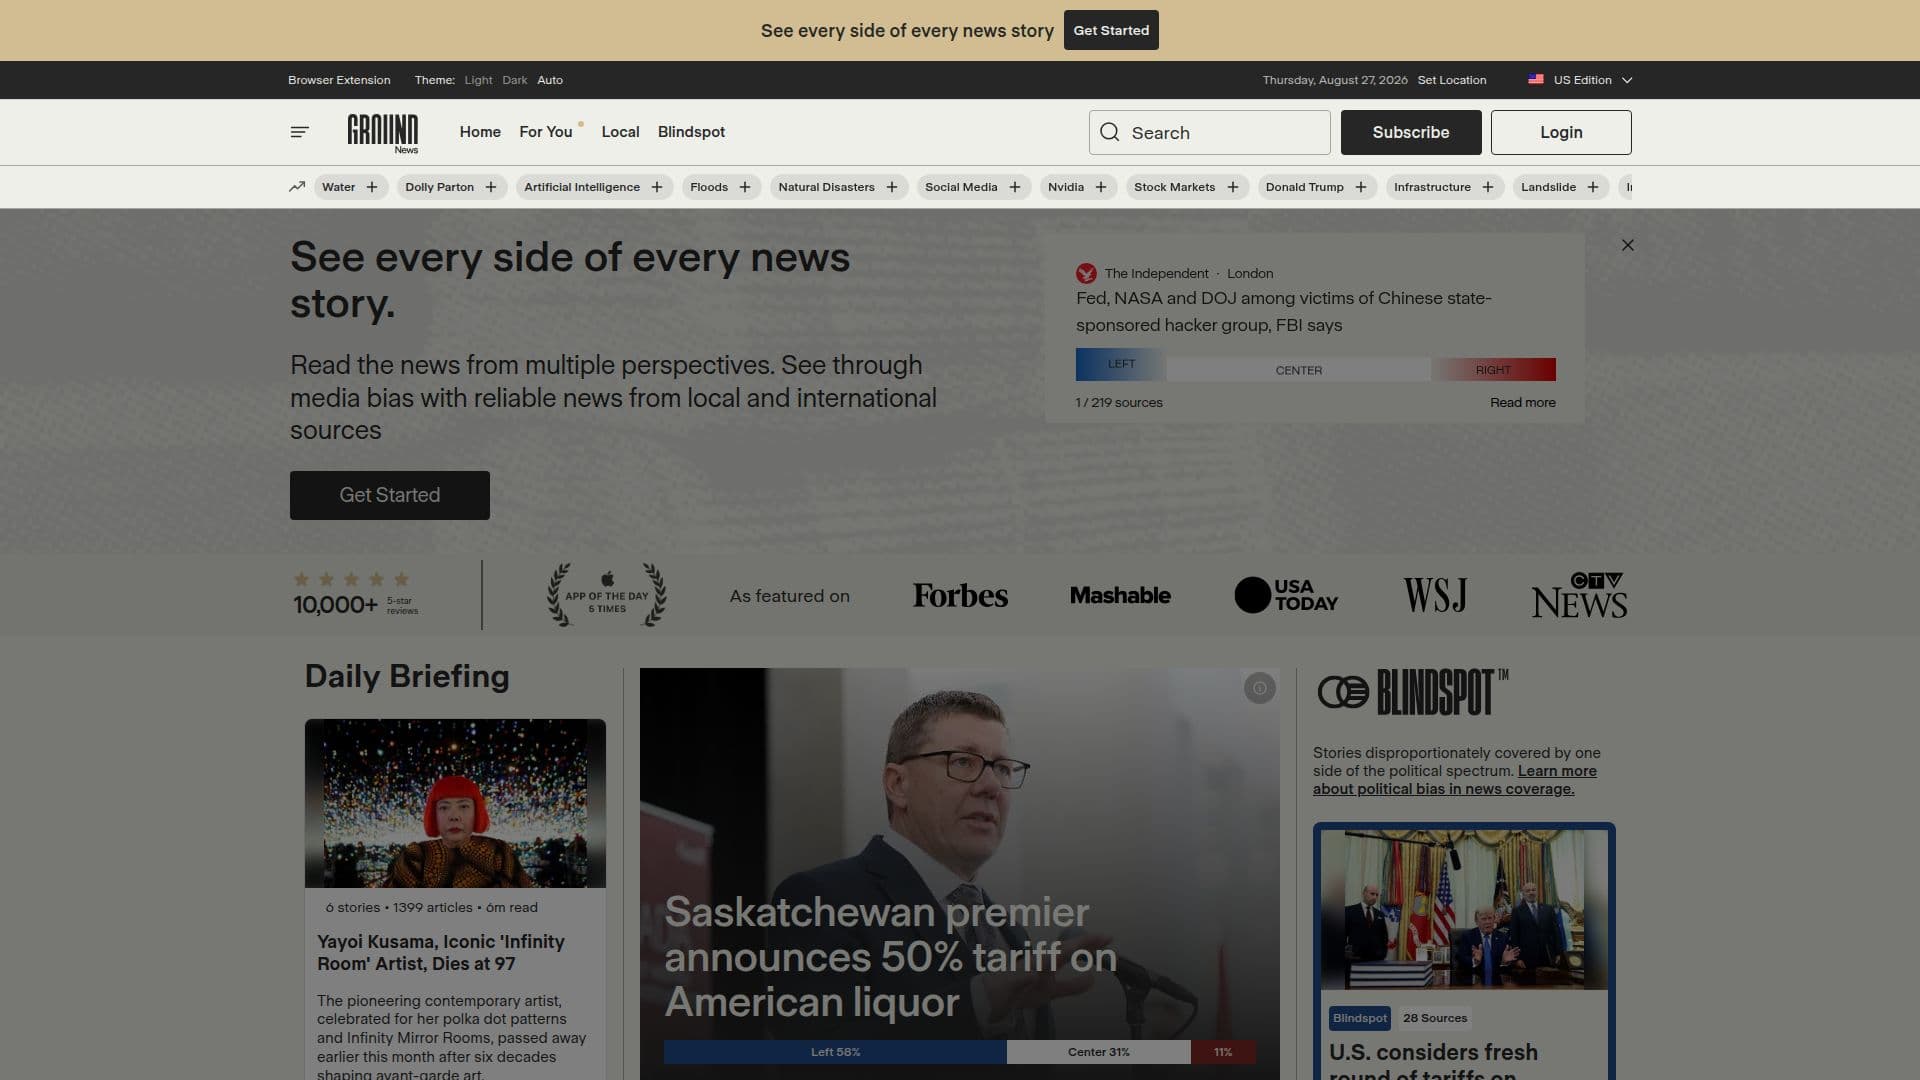
Task: Add Natural Disasters topic plus icon
Action: coord(892,187)
